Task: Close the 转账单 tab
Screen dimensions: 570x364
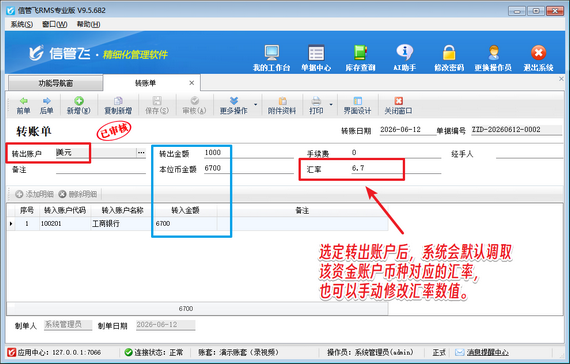Action: click(192, 83)
